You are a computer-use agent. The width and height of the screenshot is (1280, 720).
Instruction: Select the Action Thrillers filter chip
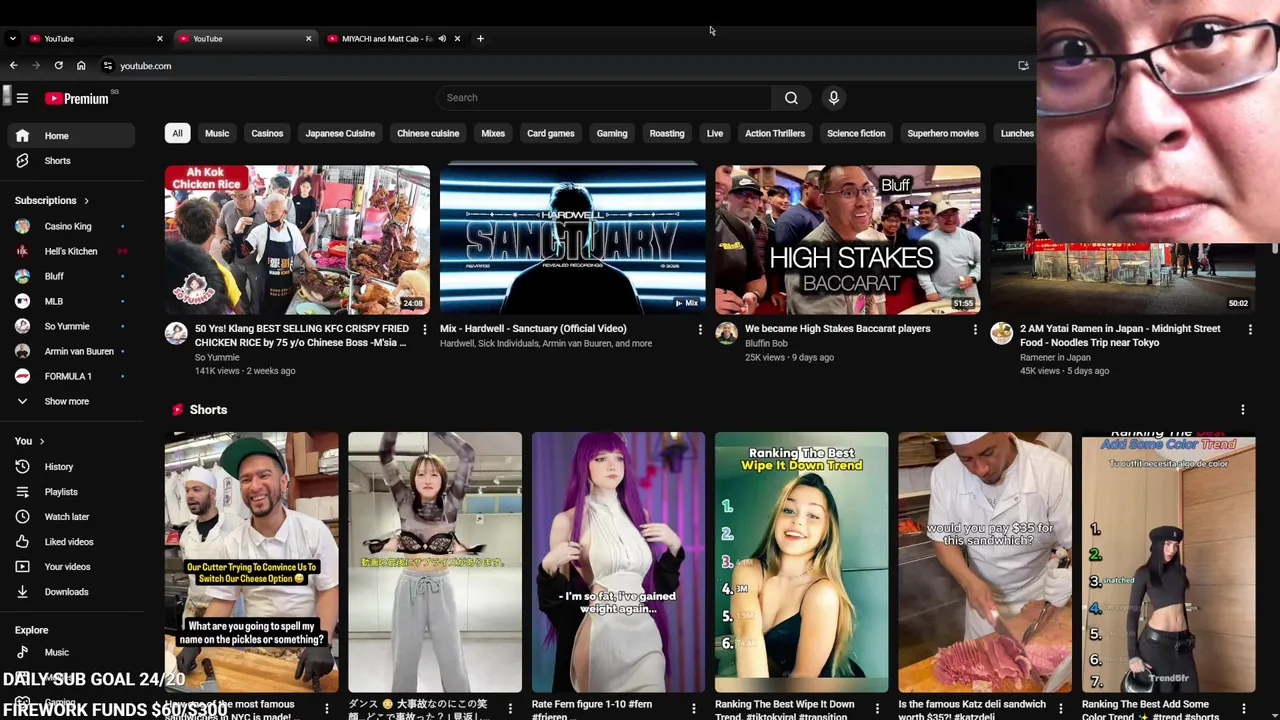click(x=775, y=134)
